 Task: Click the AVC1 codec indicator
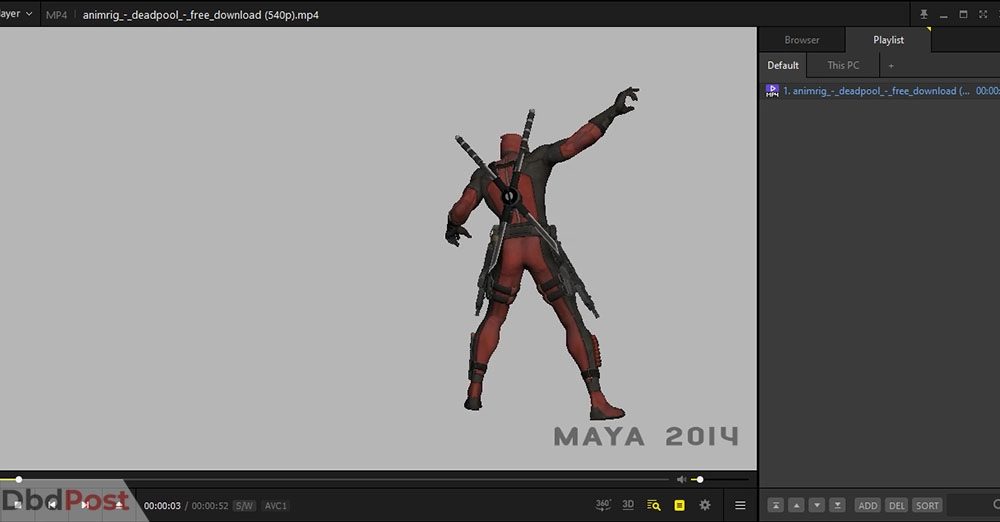click(276, 505)
